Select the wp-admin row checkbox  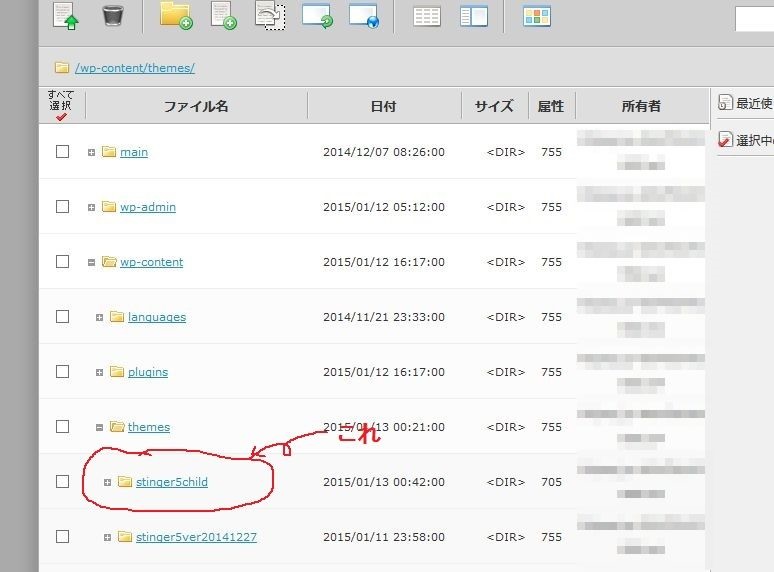pyautogui.click(x=62, y=207)
